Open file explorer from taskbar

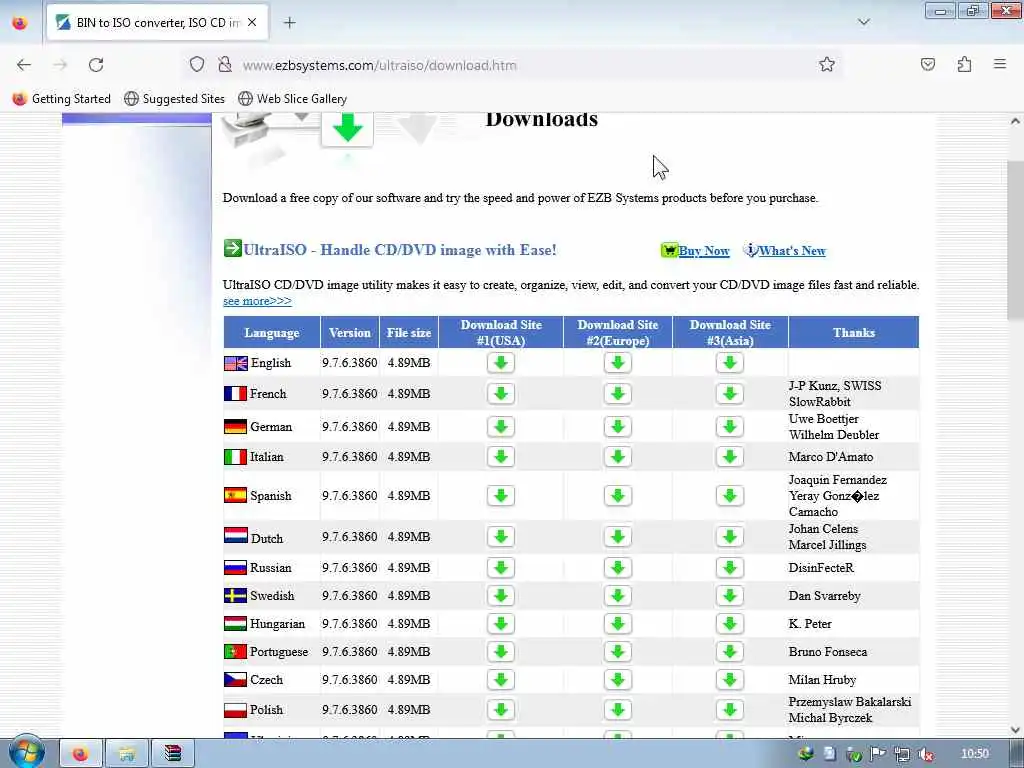tap(127, 754)
